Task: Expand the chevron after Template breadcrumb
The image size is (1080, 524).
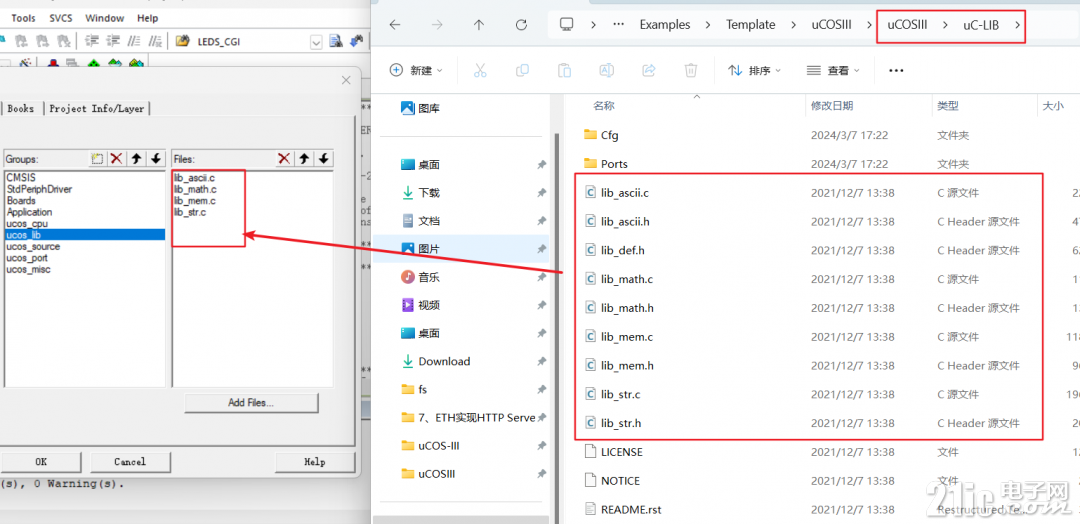Action: click(792, 25)
